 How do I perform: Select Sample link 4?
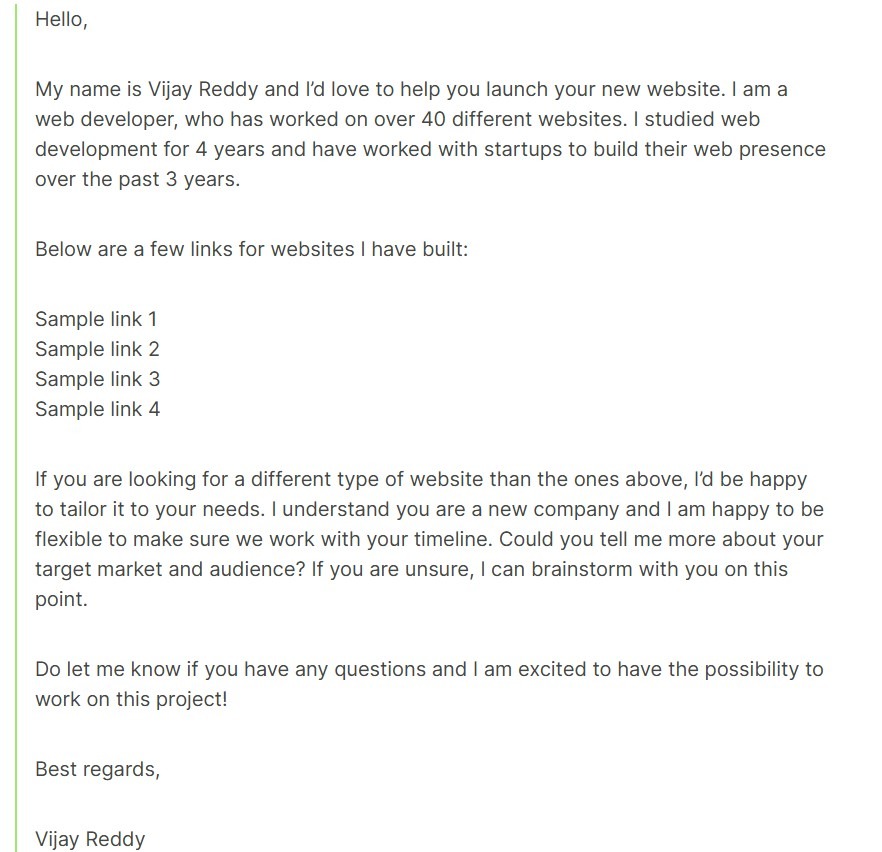pyautogui.click(x=97, y=409)
